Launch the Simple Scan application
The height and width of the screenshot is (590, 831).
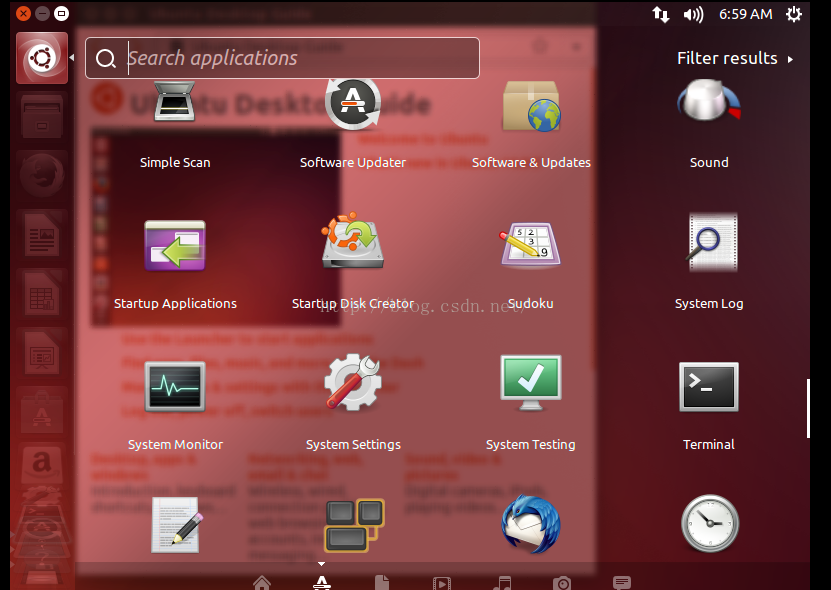(175, 102)
